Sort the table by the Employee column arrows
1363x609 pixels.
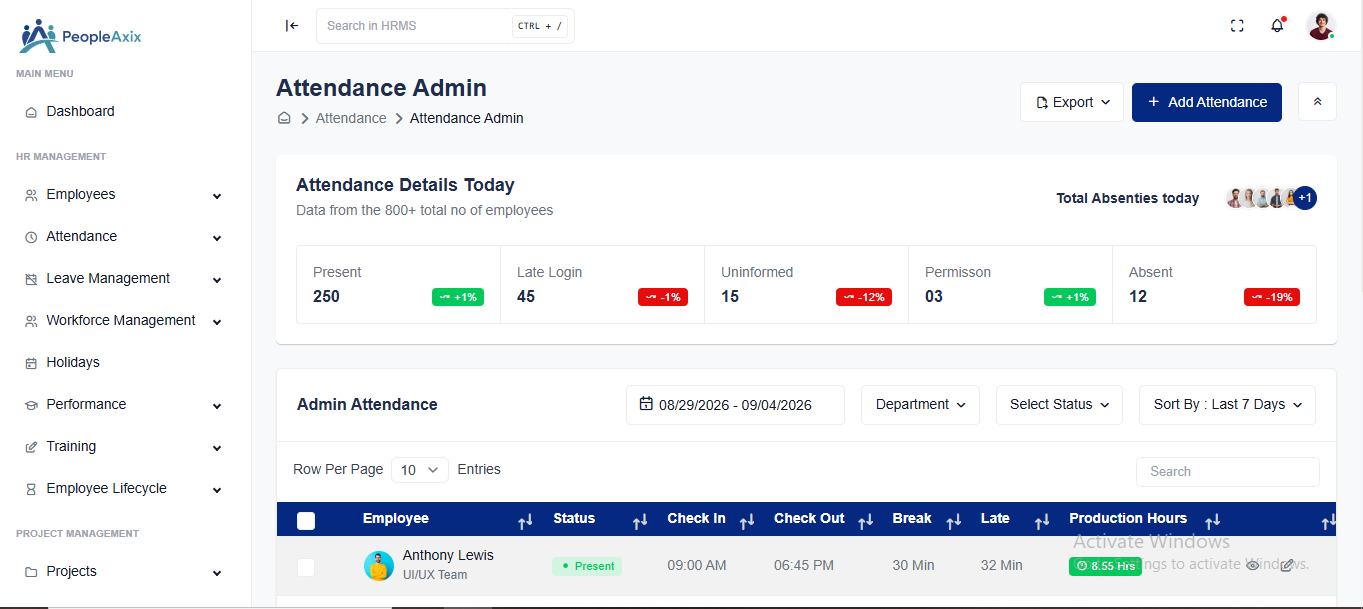coord(525,521)
